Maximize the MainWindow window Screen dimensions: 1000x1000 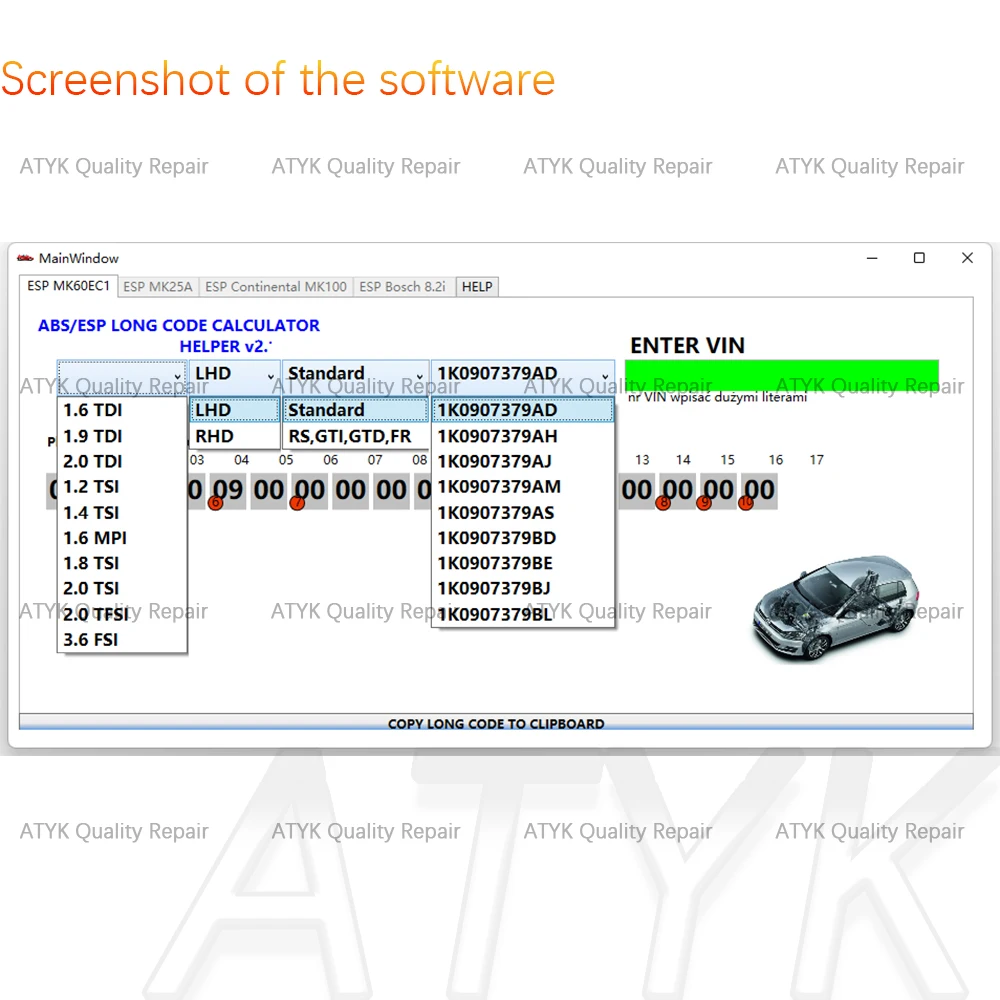tap(919, 258)
